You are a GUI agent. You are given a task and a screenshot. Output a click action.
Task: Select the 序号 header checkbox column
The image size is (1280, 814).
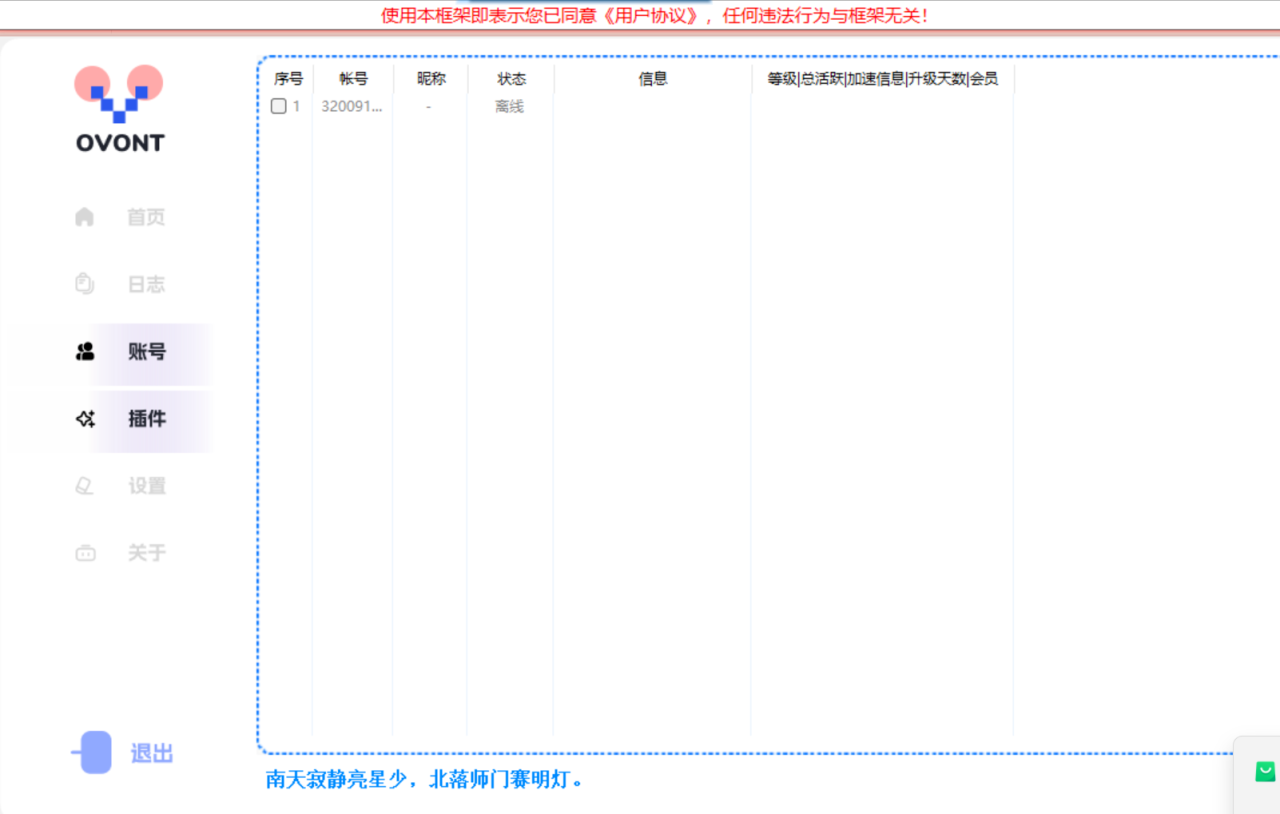click(x=288, y=79)
